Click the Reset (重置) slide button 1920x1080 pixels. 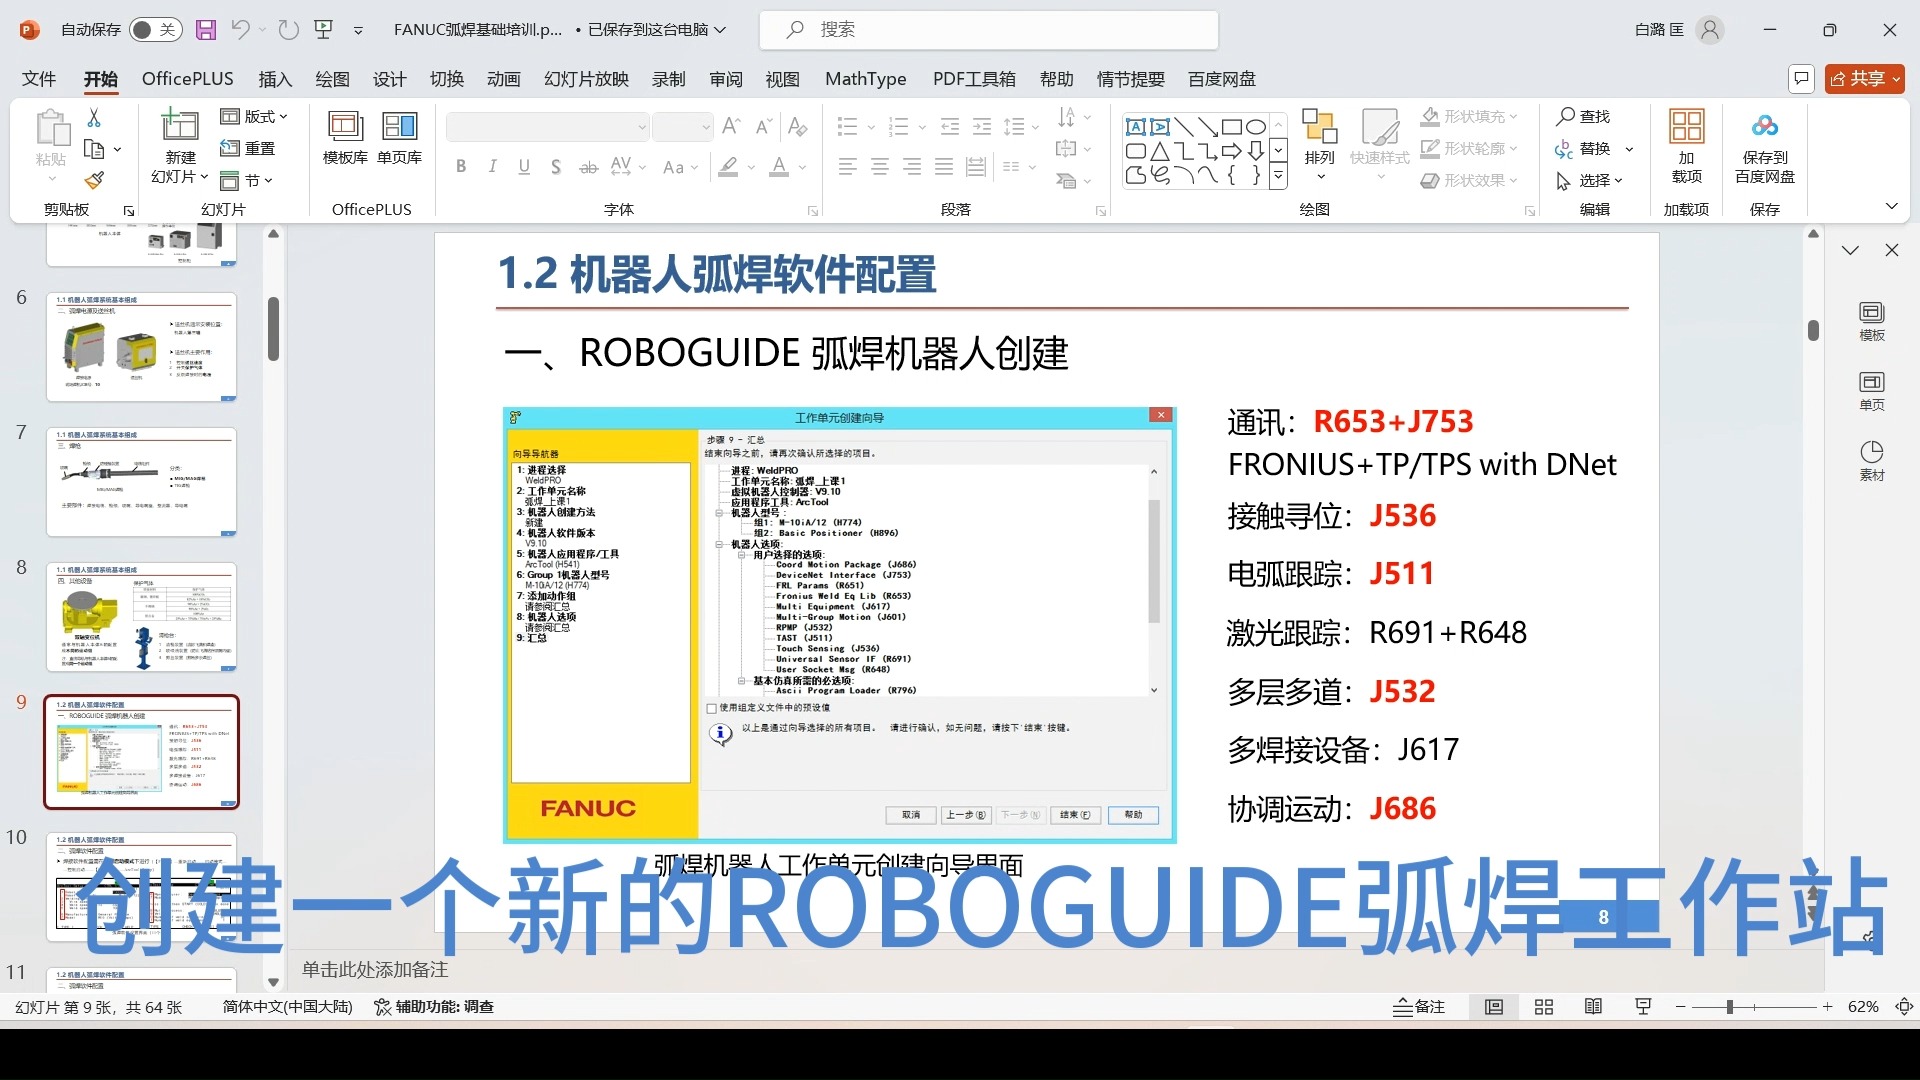click(248, 149)
